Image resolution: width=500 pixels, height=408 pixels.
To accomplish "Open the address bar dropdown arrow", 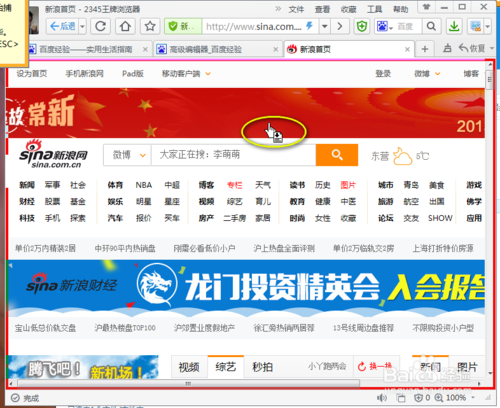I will (x=324, y=26).
